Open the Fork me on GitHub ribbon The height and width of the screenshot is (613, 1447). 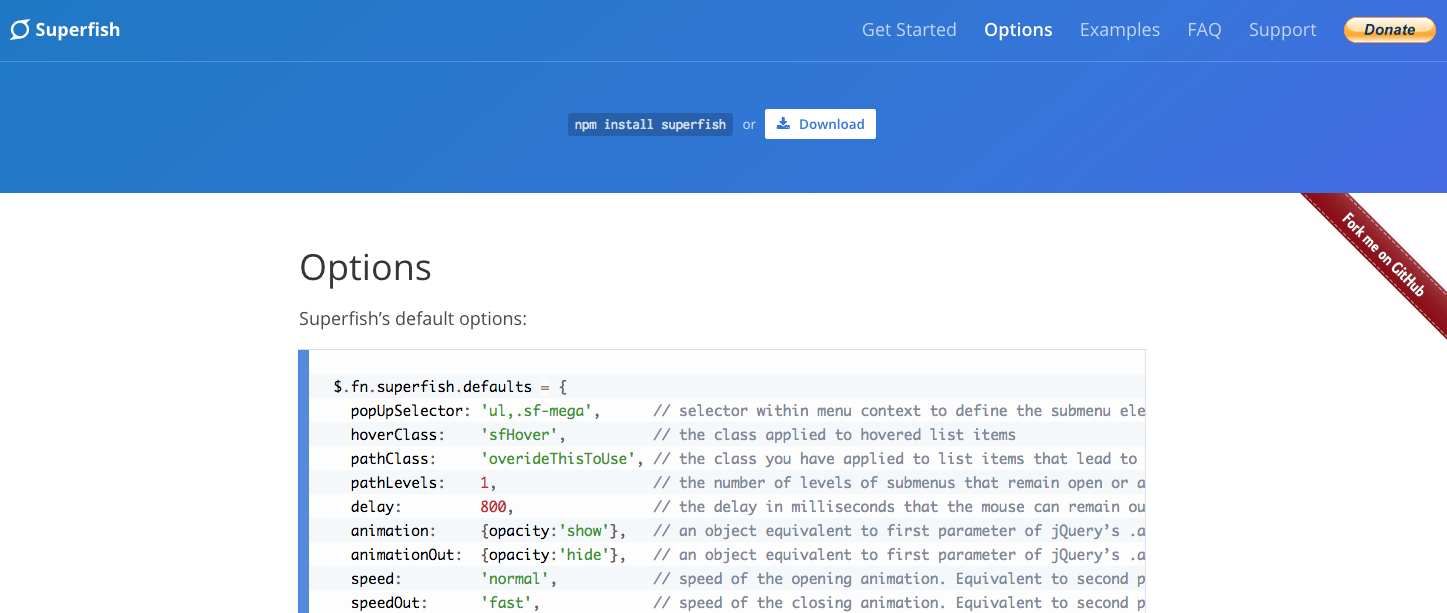click(x=1382, y=254)
